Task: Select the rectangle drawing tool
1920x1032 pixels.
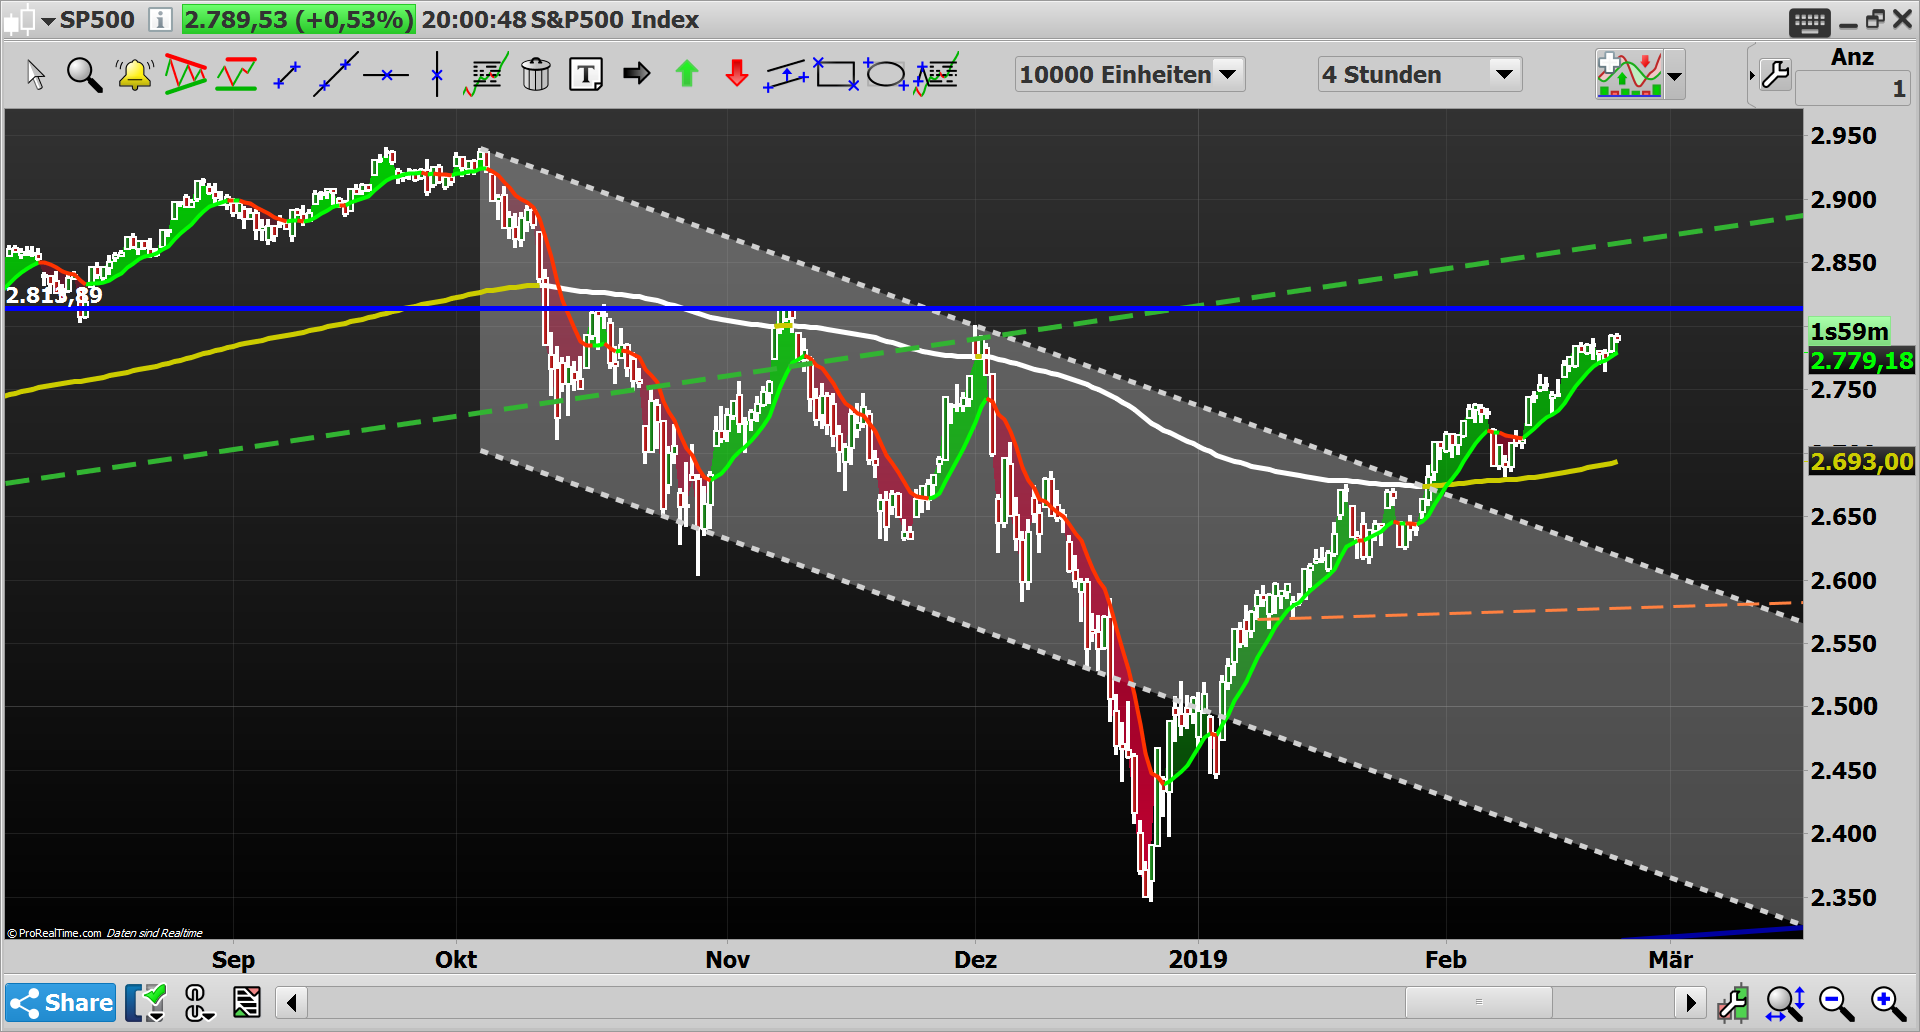Action: [836, 75]
